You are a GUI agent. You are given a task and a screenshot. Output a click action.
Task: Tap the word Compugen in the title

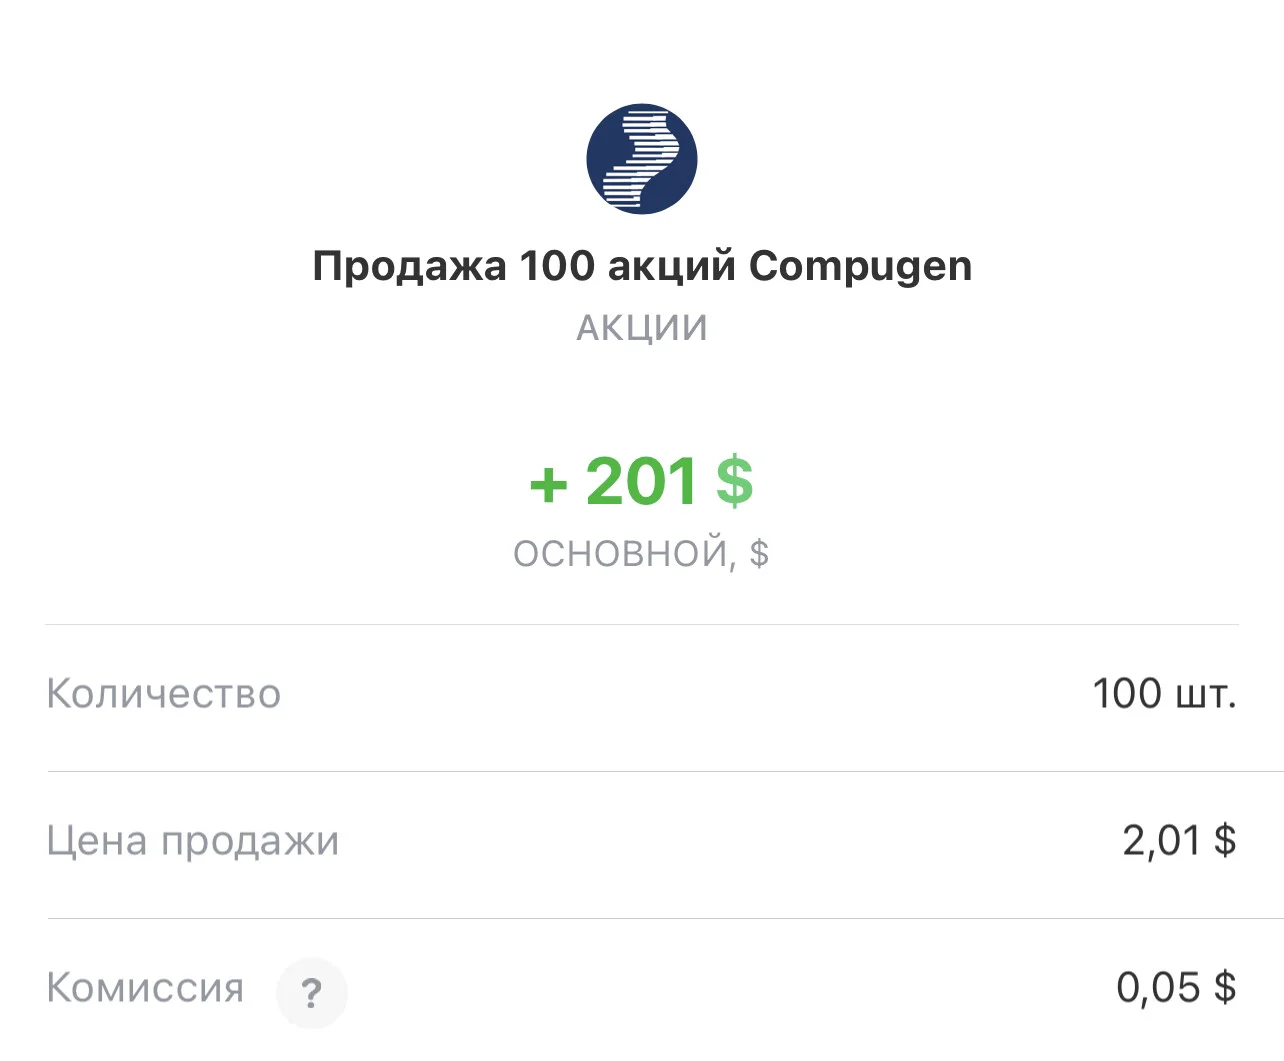coord(860,267)
